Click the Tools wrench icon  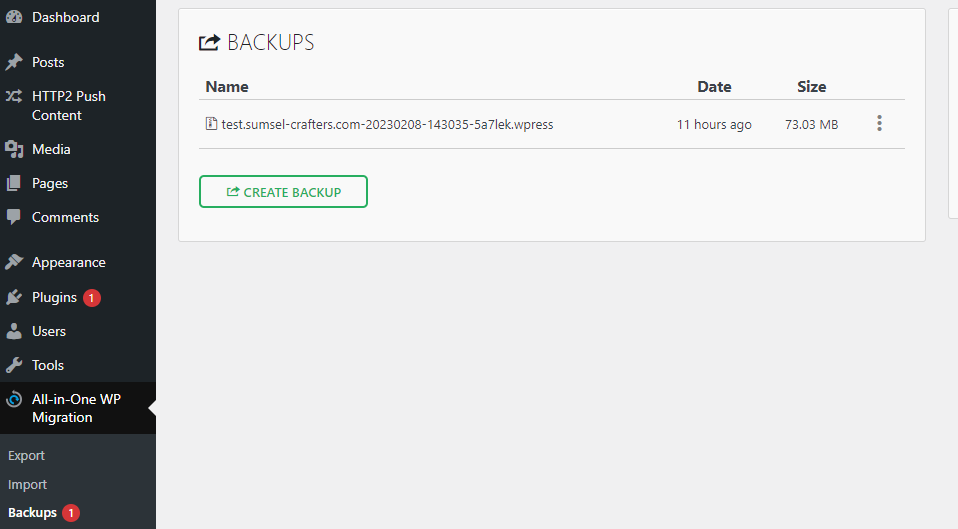pos(14,365)
